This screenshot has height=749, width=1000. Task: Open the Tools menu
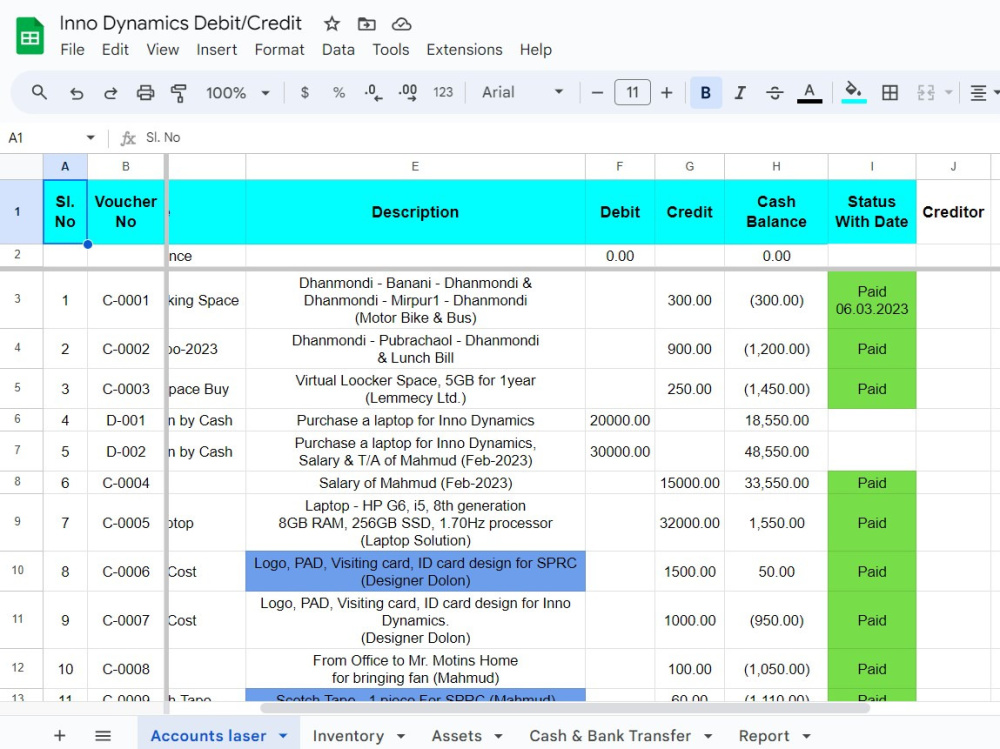coord(390,50)
